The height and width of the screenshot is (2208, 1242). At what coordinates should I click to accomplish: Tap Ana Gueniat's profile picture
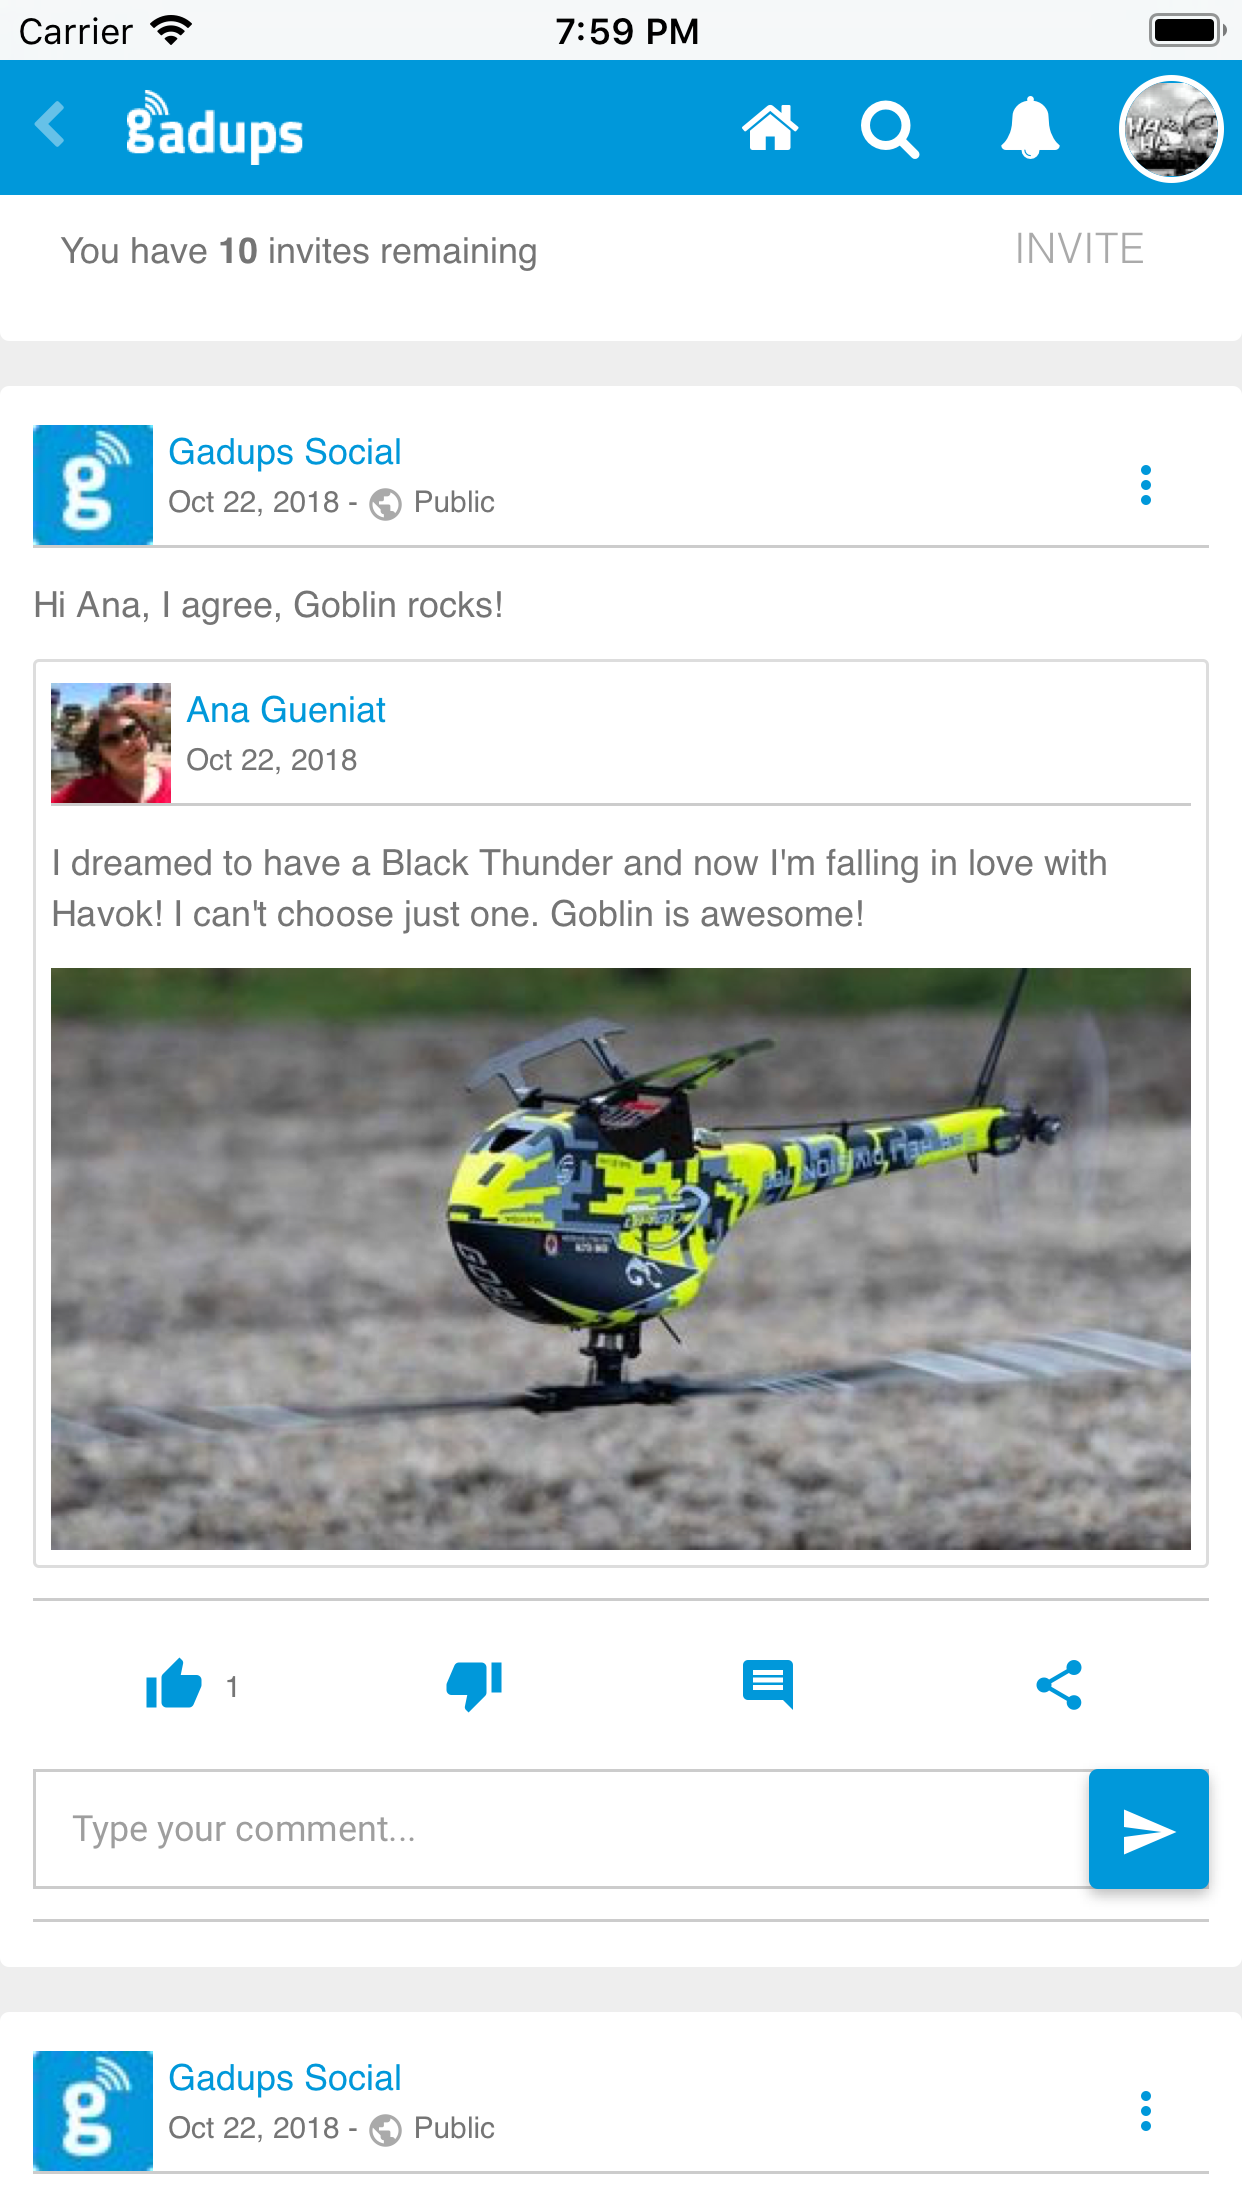(111, 743)
